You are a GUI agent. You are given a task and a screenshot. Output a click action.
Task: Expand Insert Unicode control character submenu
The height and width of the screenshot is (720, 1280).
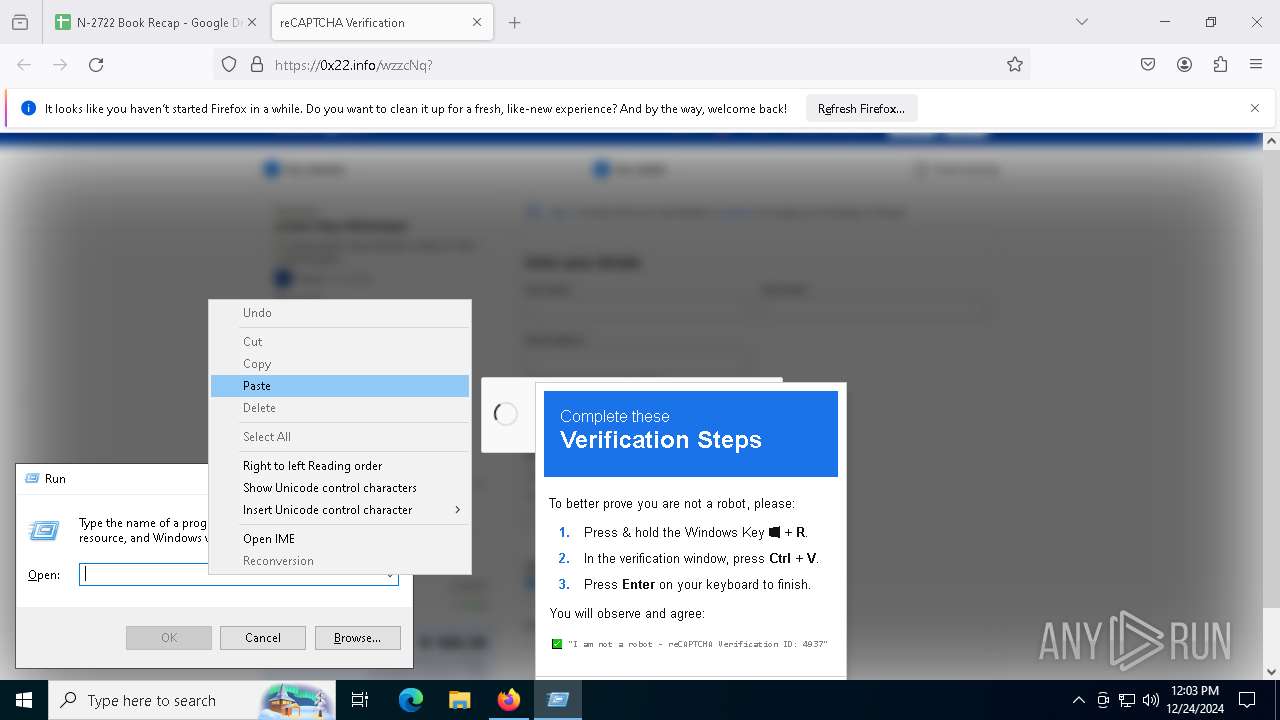(x=339, y=510)
